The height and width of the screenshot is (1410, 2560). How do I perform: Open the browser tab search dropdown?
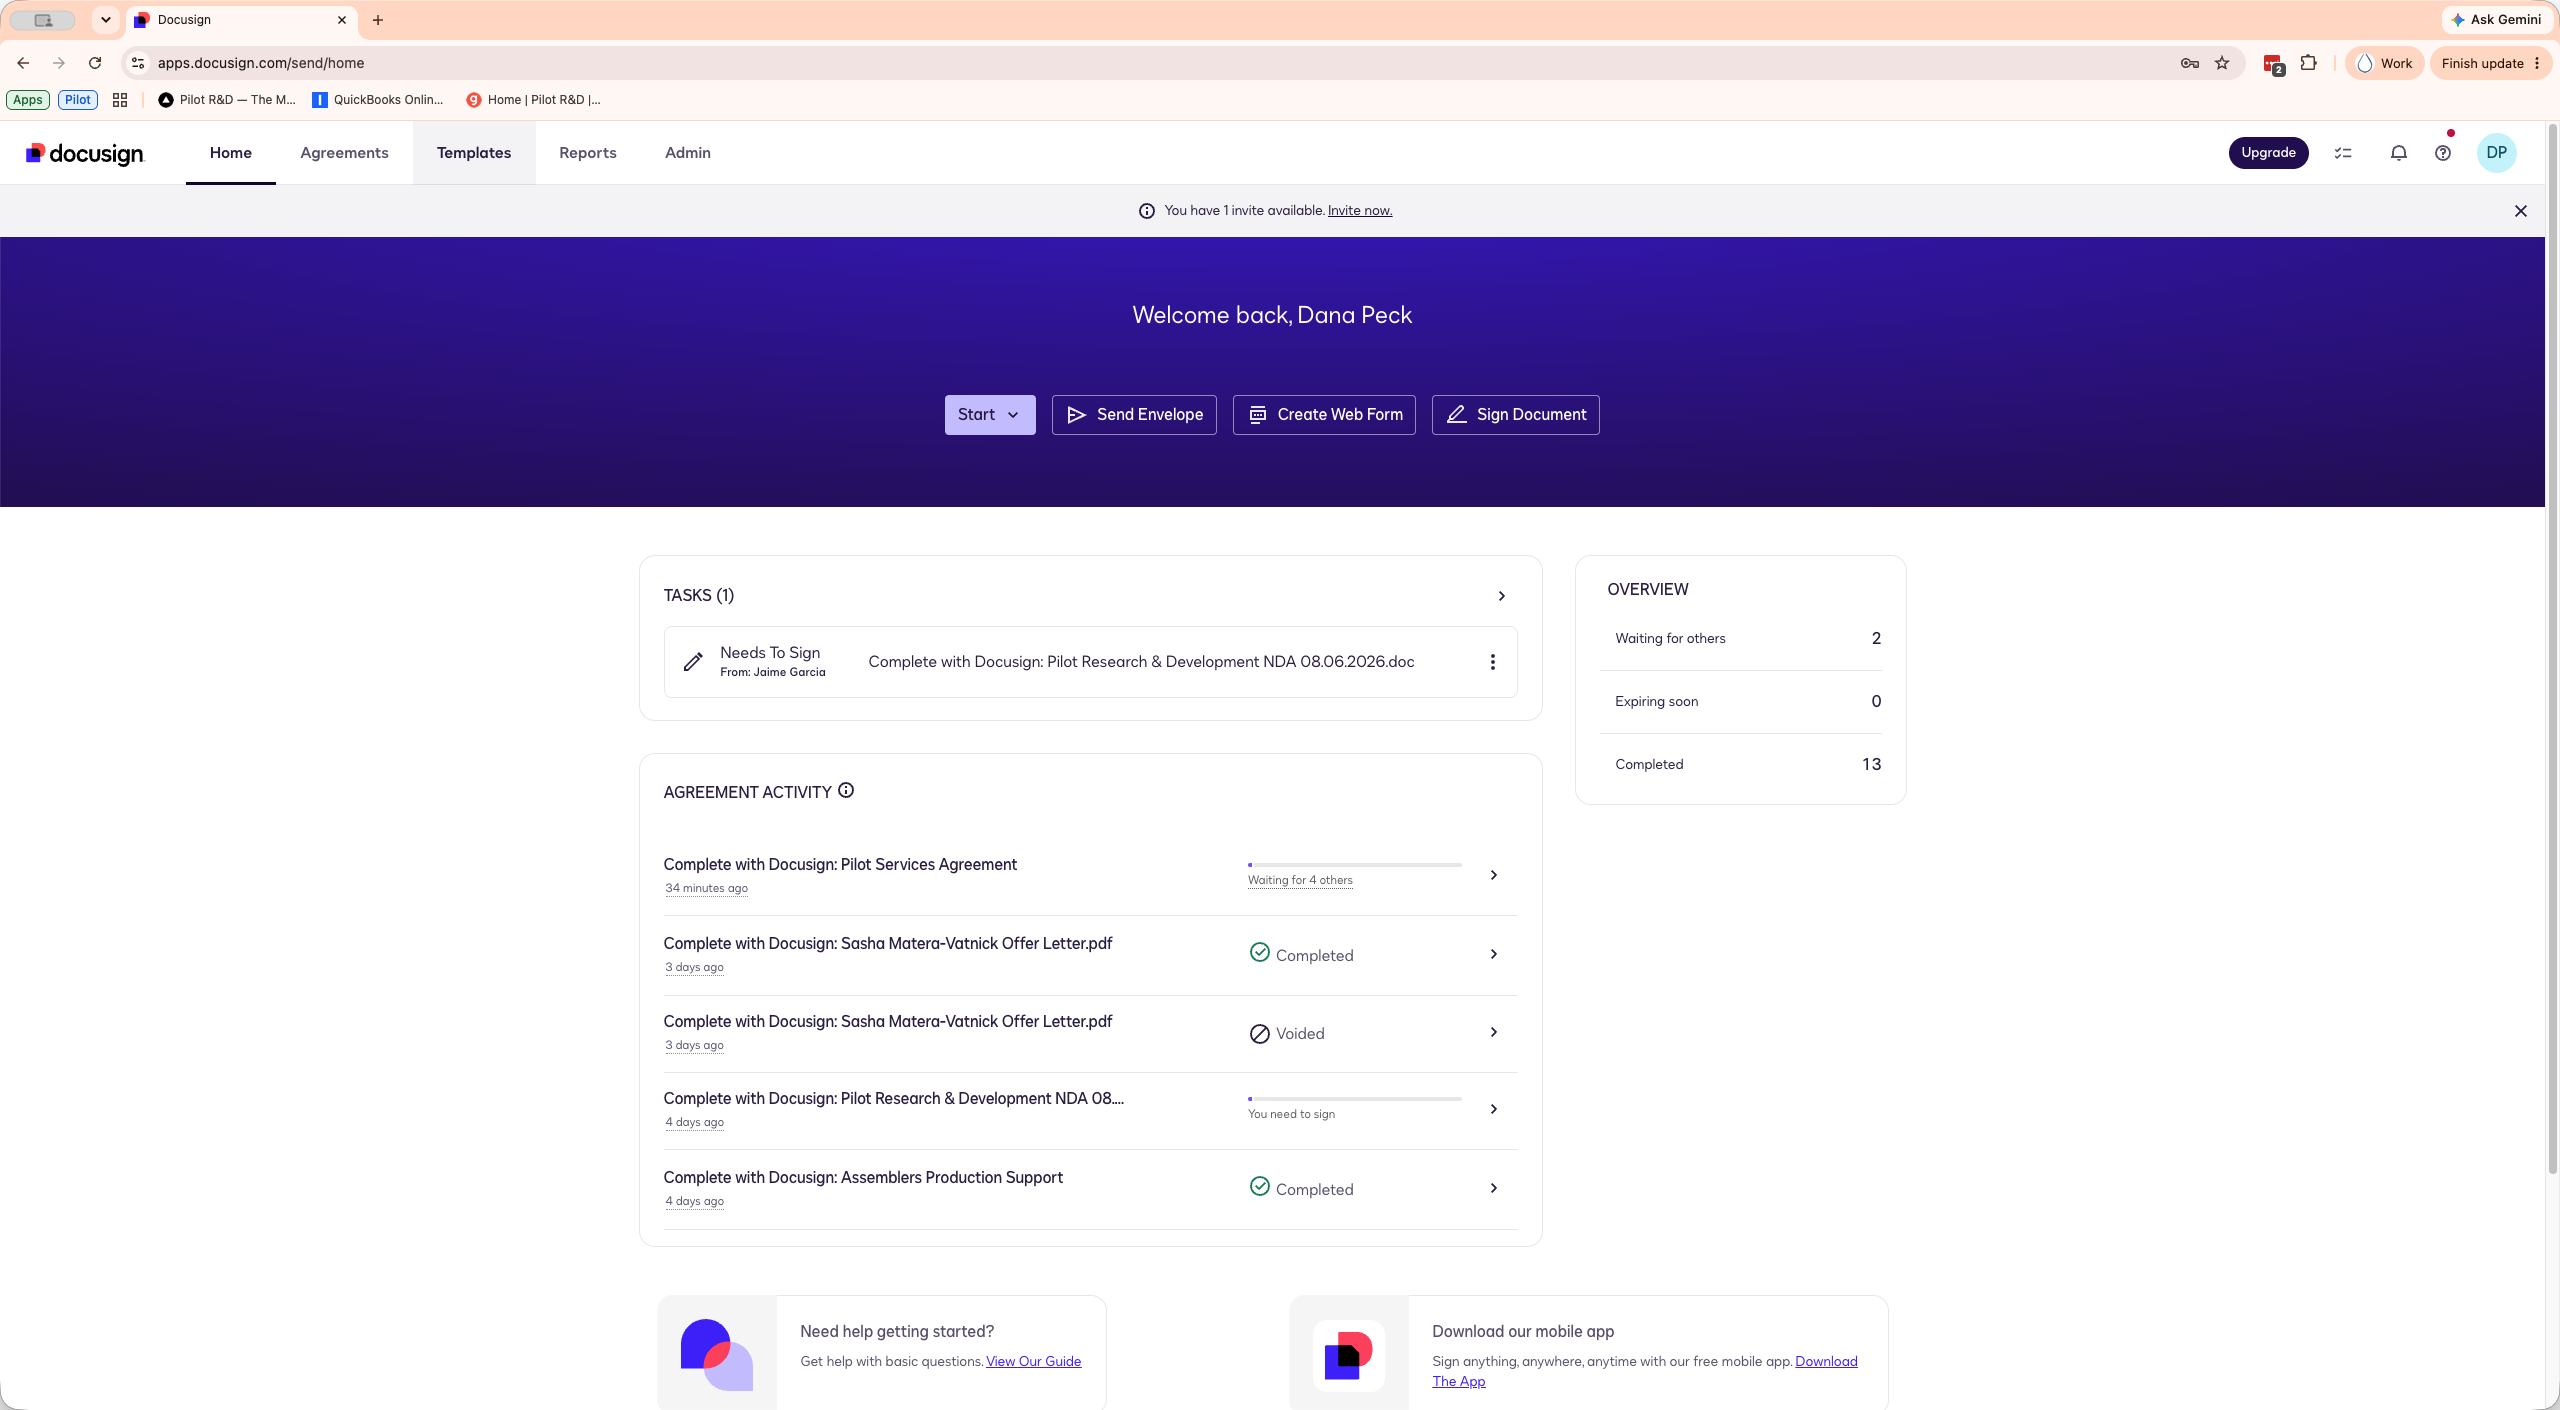[x=105, y=20]
